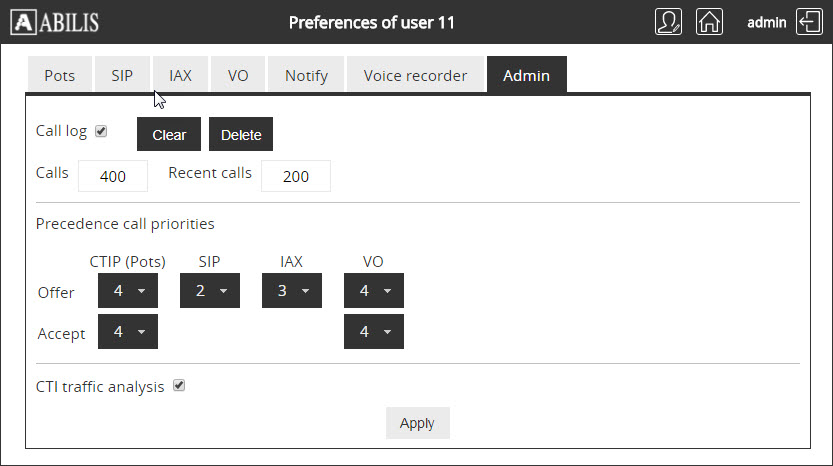Switch to the Pots tab
833x466 pixels.
60,75
